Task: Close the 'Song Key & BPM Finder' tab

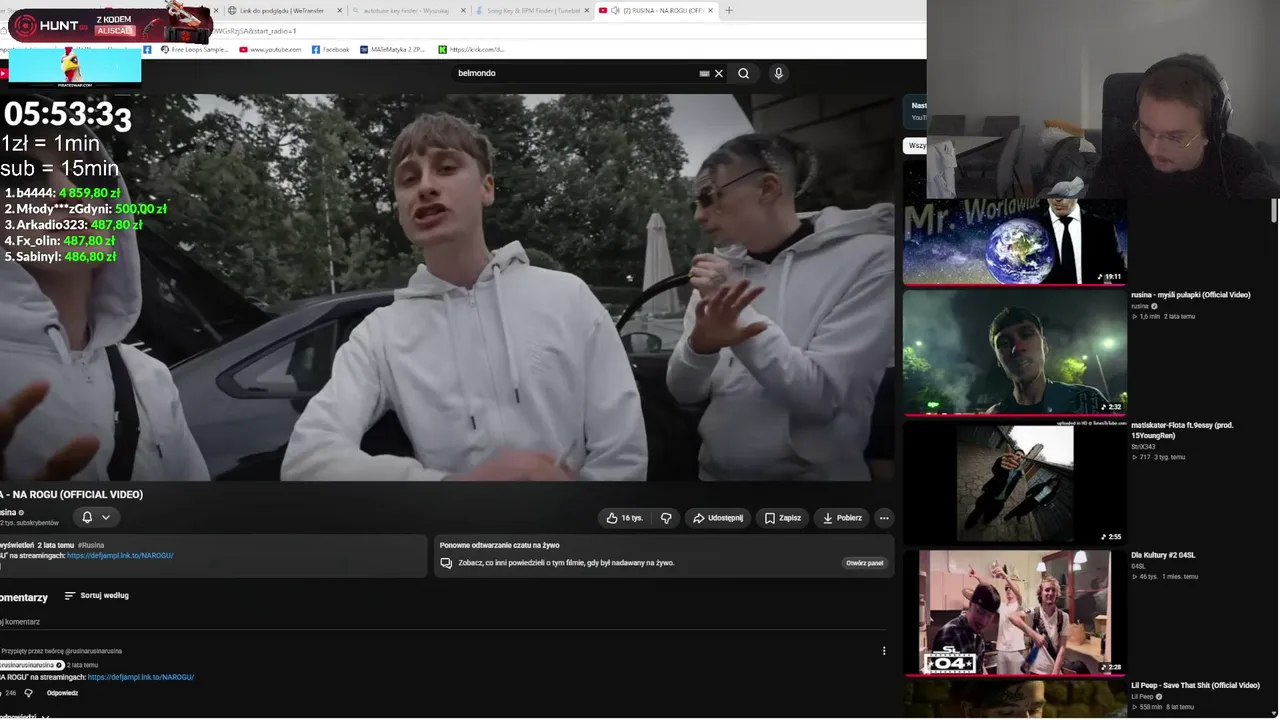Action: click(x=587, y=10)
